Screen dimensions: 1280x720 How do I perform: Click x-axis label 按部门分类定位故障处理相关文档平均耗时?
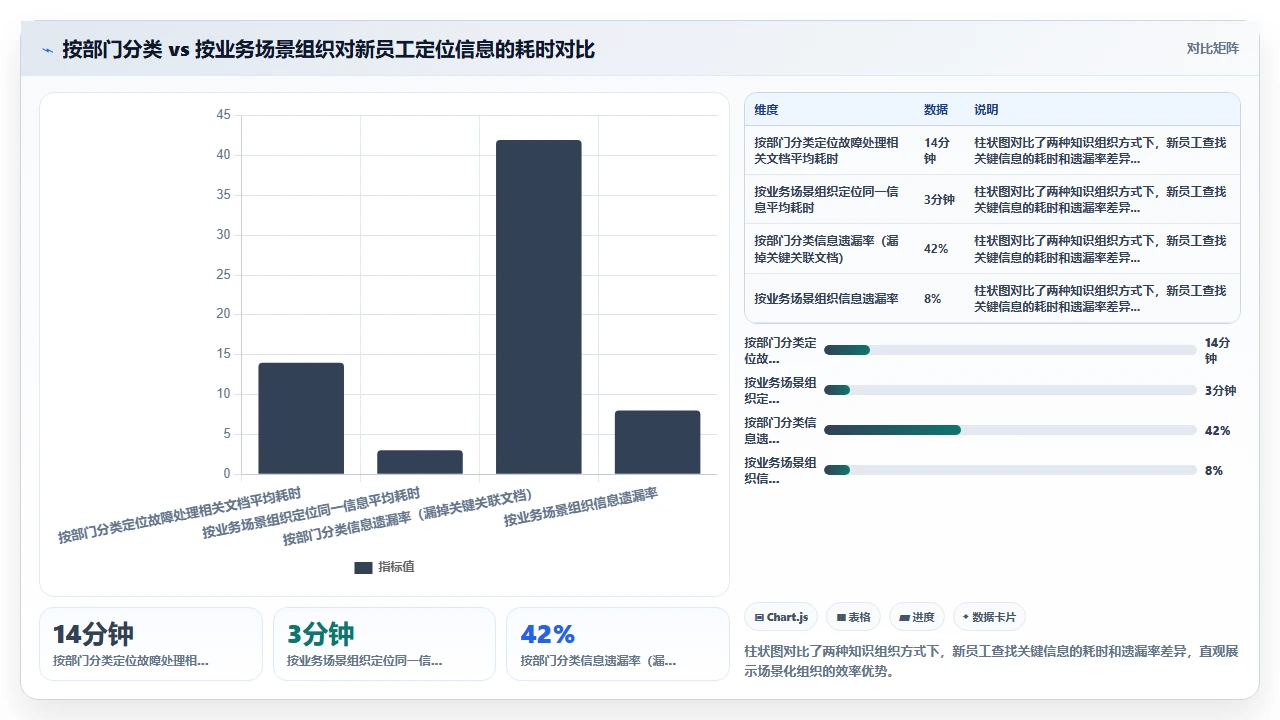tap(180, 515)
